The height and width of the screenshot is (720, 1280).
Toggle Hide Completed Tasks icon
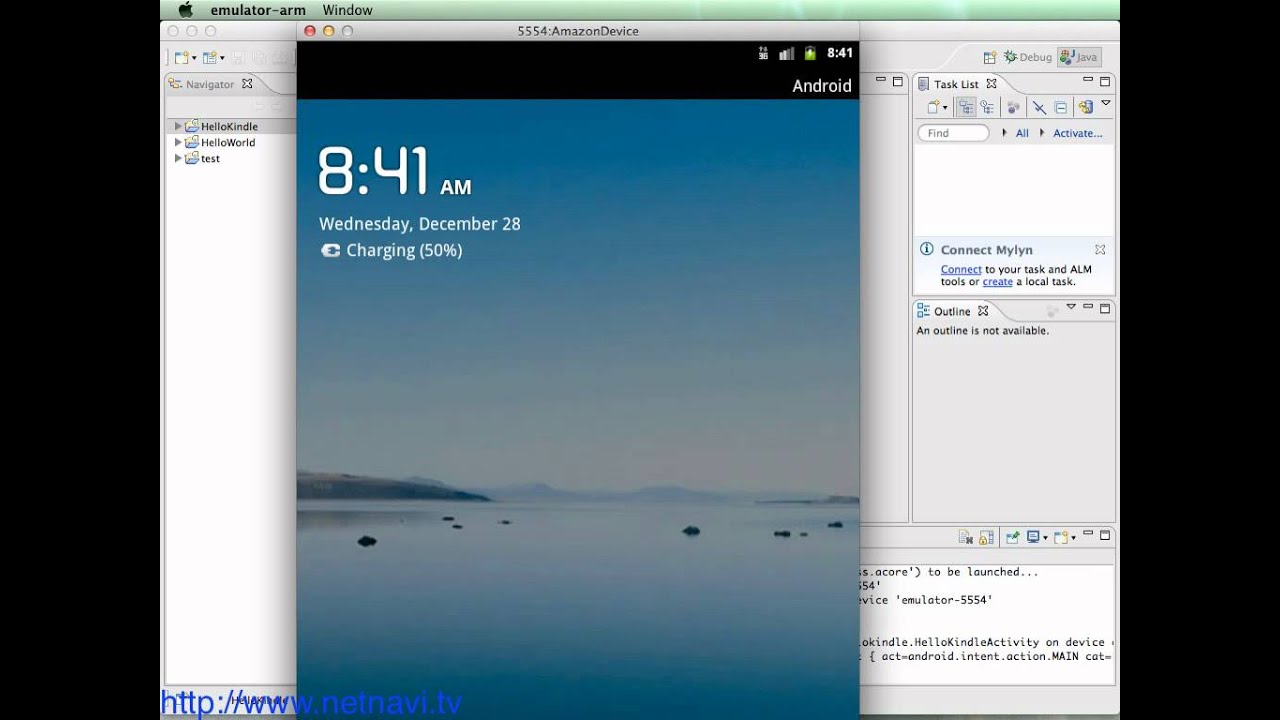[1039, 107]
